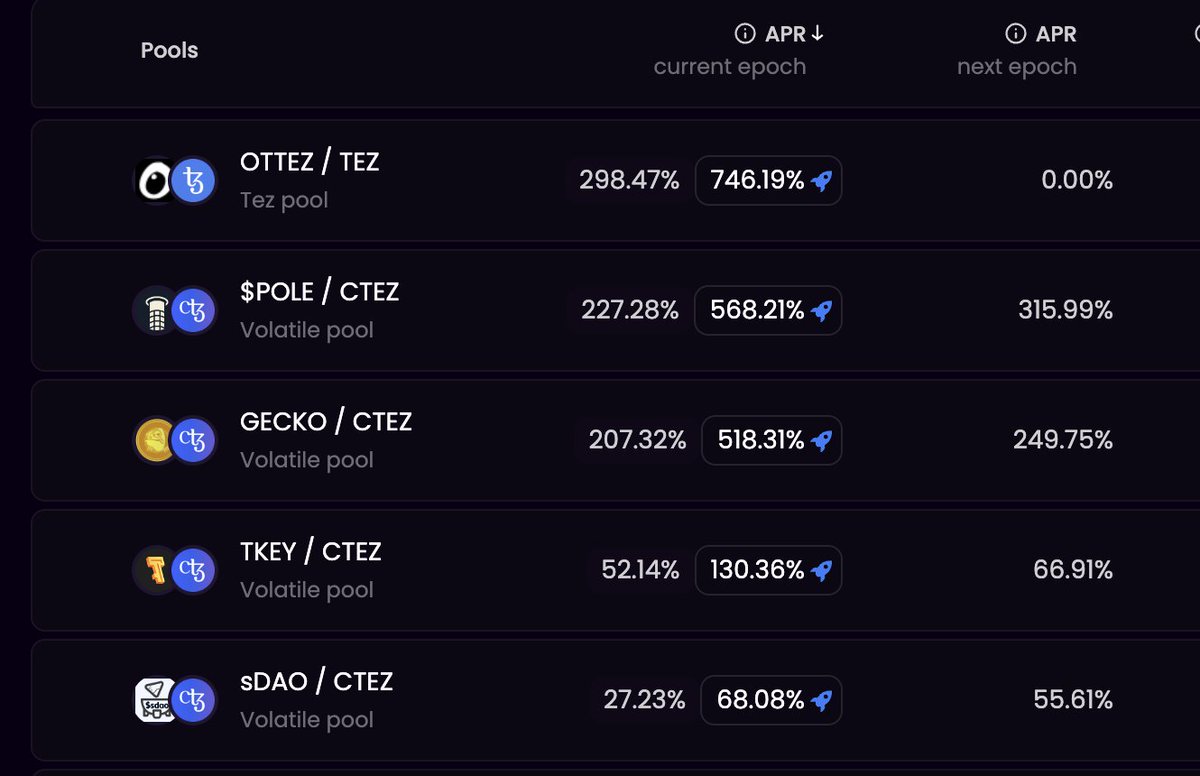
Task: Select the GECKO / CTEZ pool name
Action: [x=326, y=422]
